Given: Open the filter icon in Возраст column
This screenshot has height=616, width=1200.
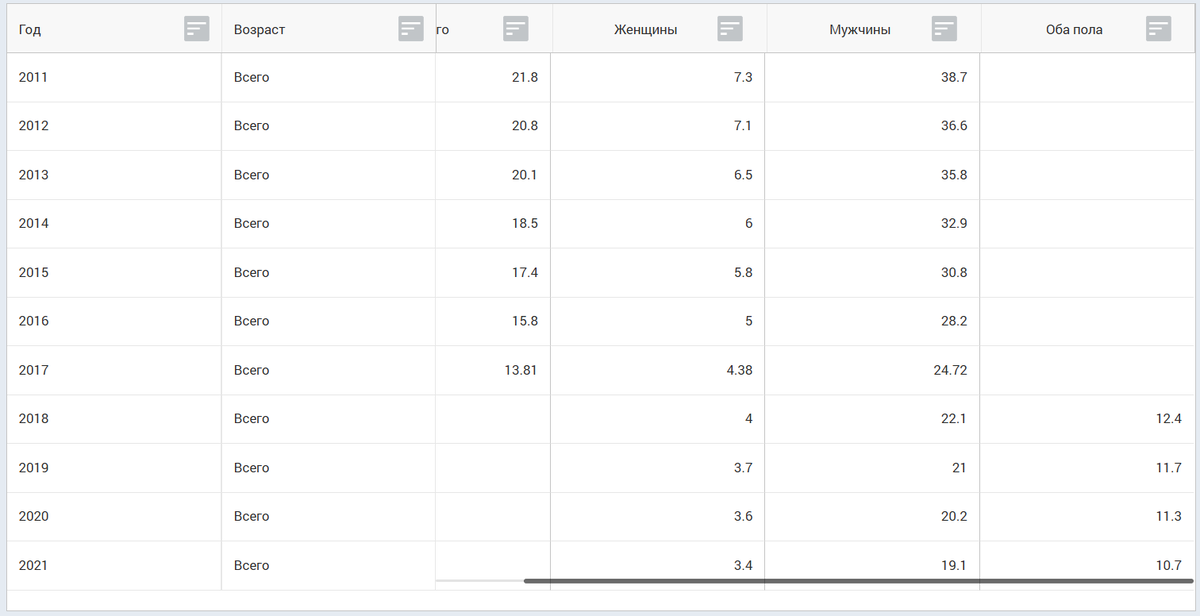Looking at the screenshot, I should [411, 29].
